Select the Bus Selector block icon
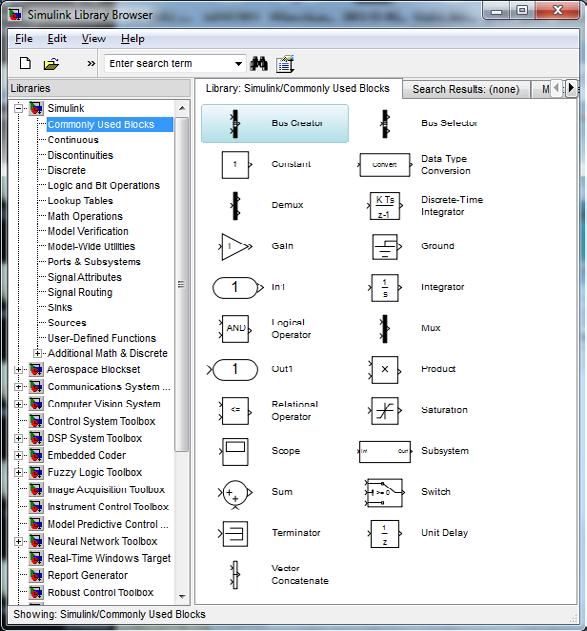 pyautogui.click(x=385, y=124)
